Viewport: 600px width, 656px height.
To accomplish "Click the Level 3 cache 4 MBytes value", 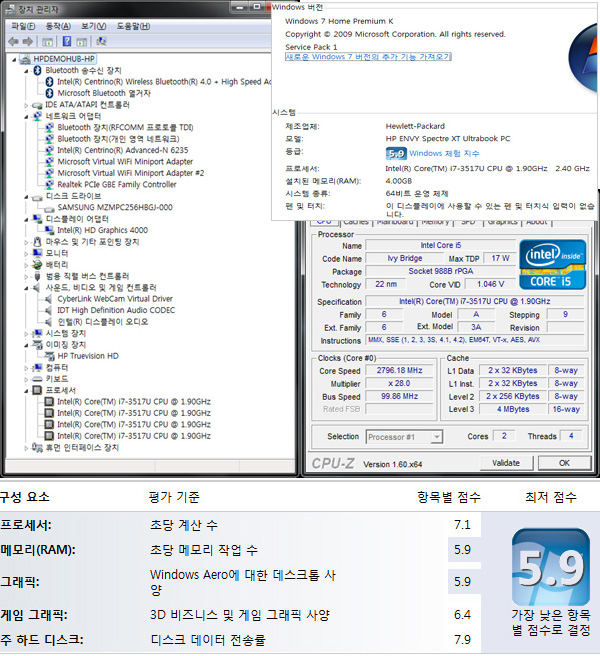I will coord(513,409).
